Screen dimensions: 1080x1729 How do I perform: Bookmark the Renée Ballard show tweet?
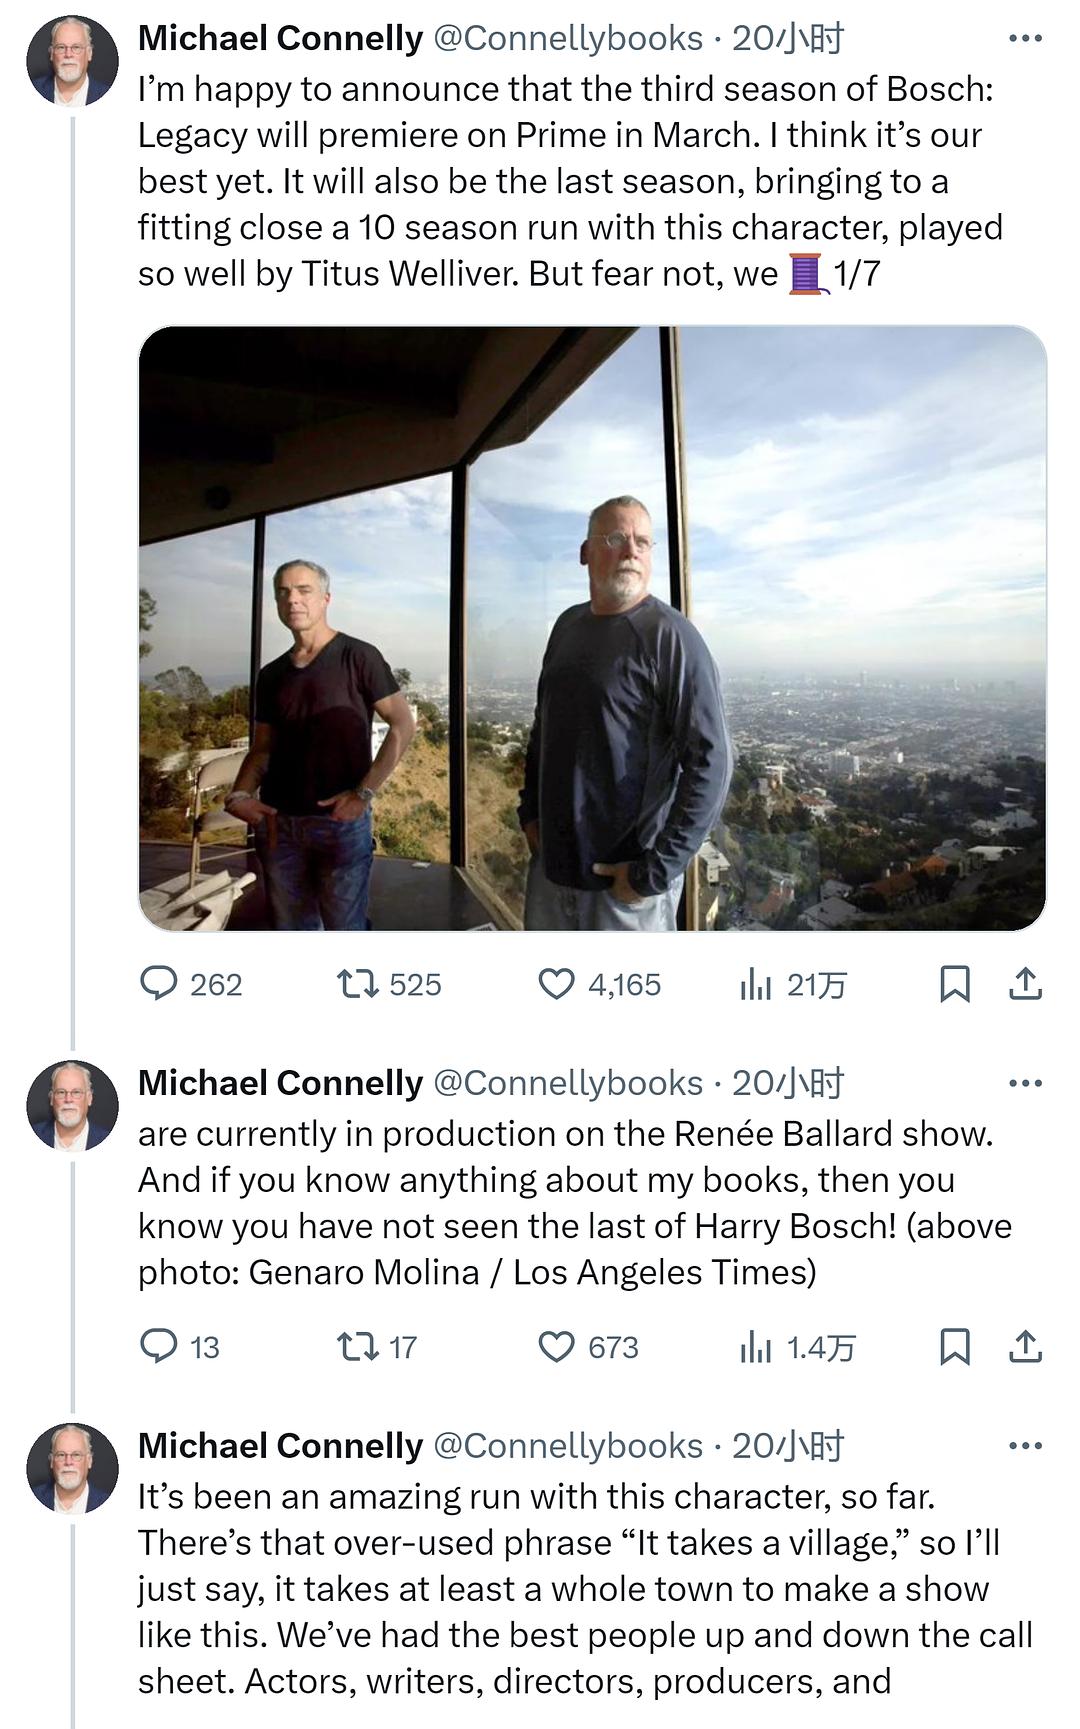tap(955, 1346)
